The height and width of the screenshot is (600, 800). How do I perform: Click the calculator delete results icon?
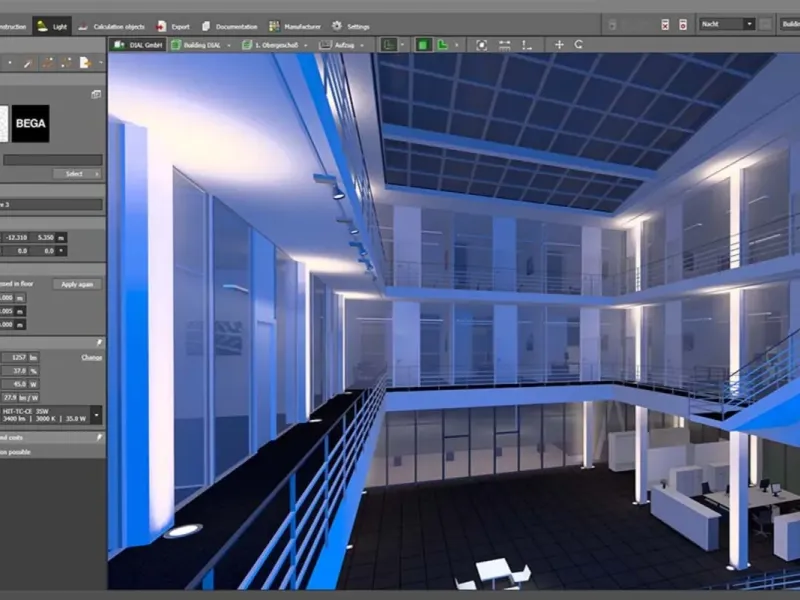tap(665, 24)
